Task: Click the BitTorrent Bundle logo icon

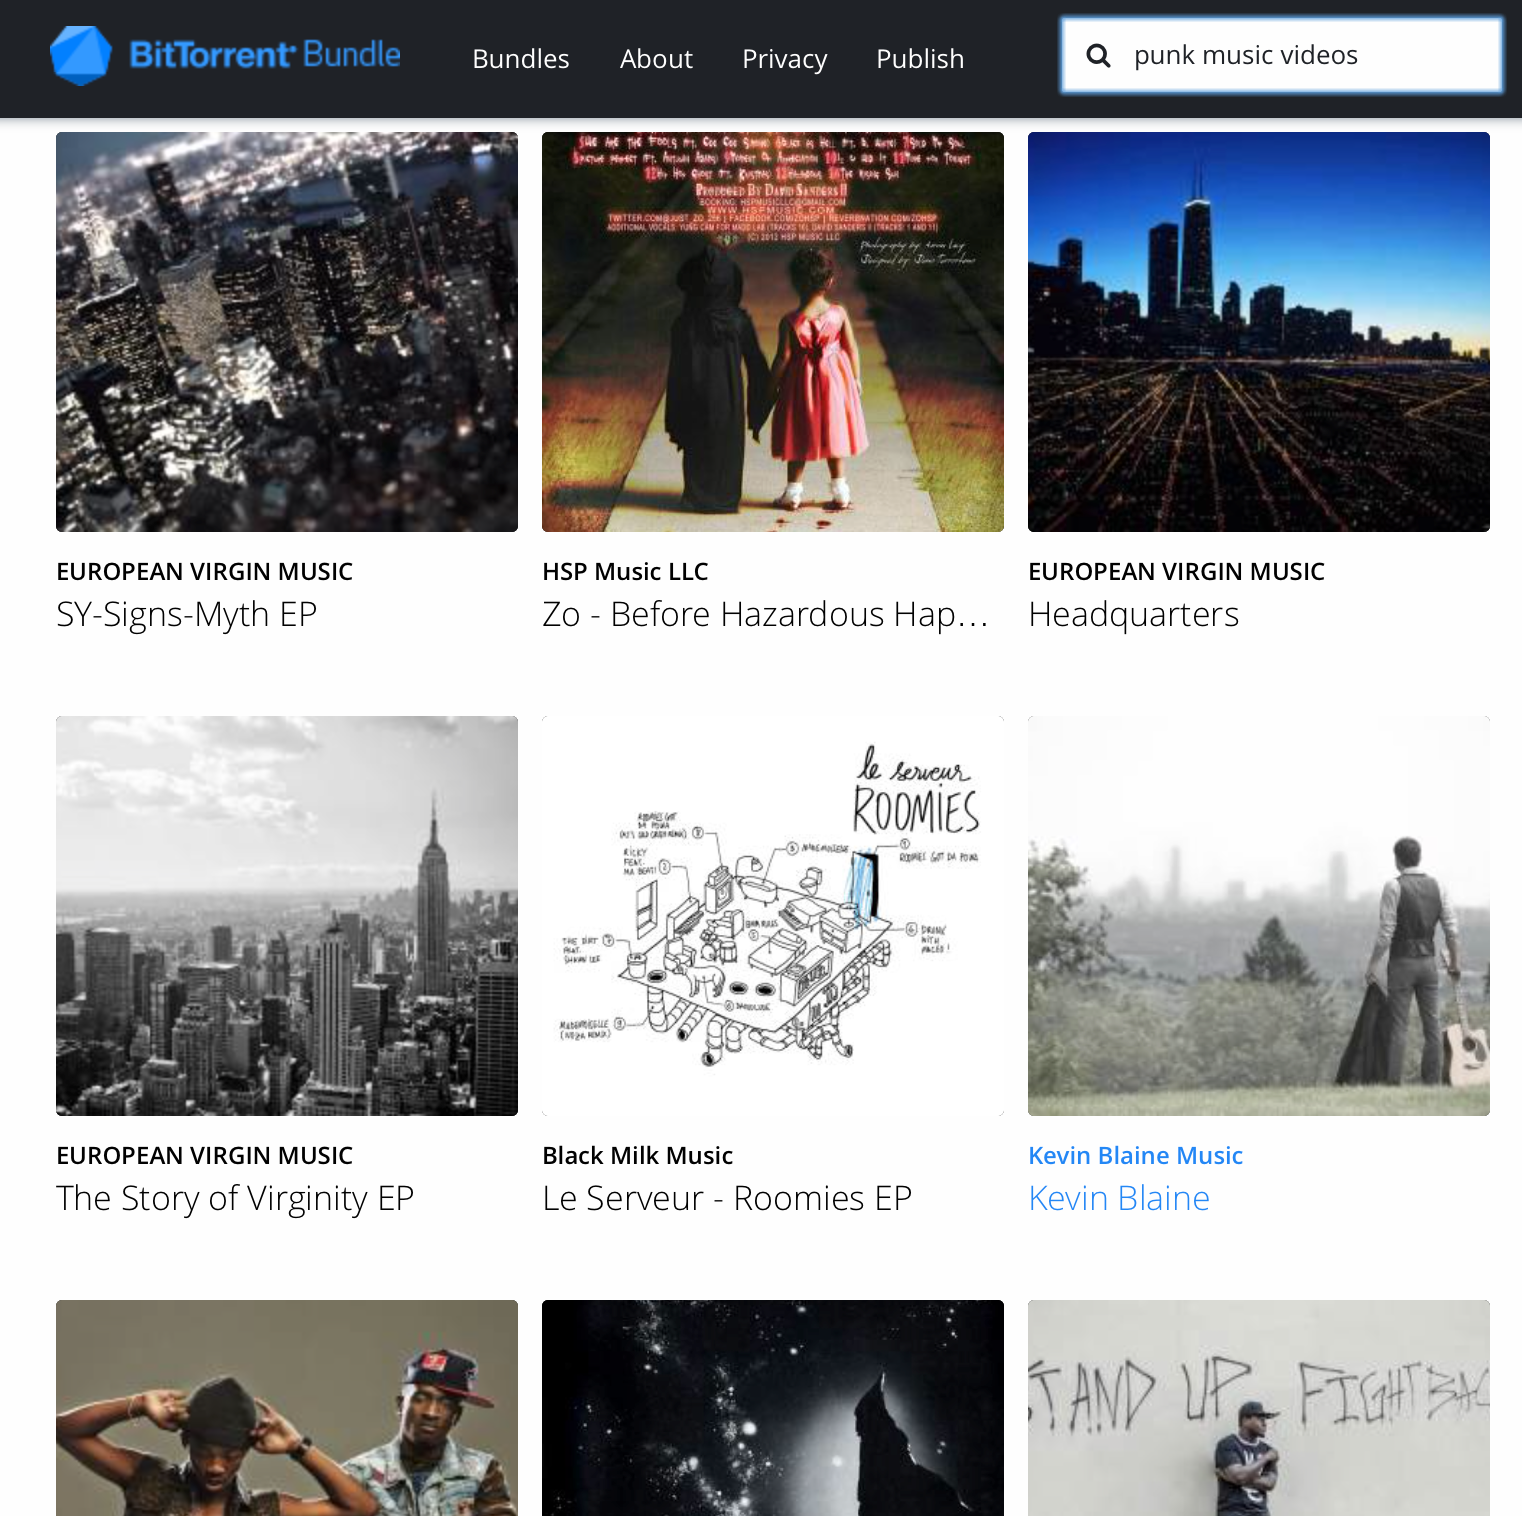Action: point(81,56)
